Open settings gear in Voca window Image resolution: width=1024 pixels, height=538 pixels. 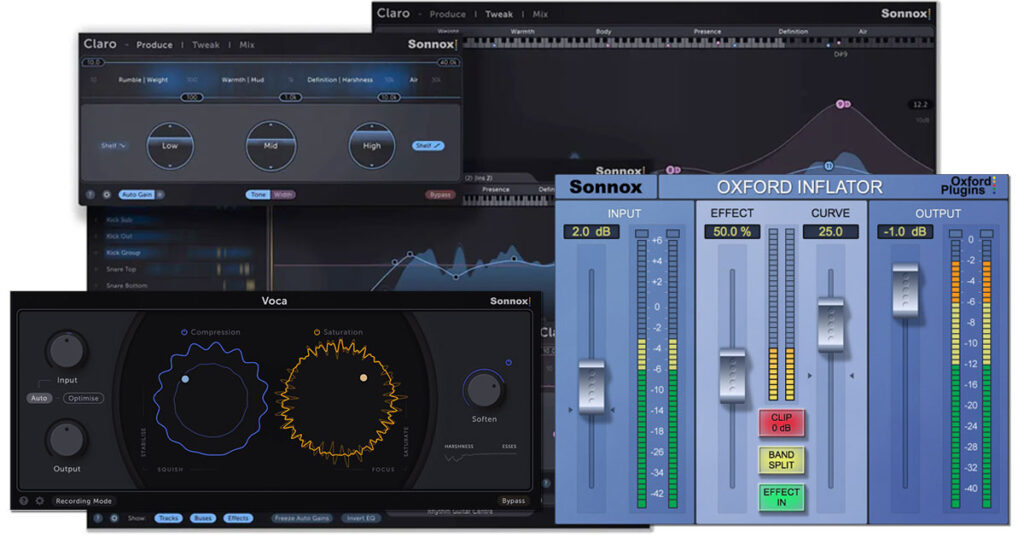pos(40,501)
